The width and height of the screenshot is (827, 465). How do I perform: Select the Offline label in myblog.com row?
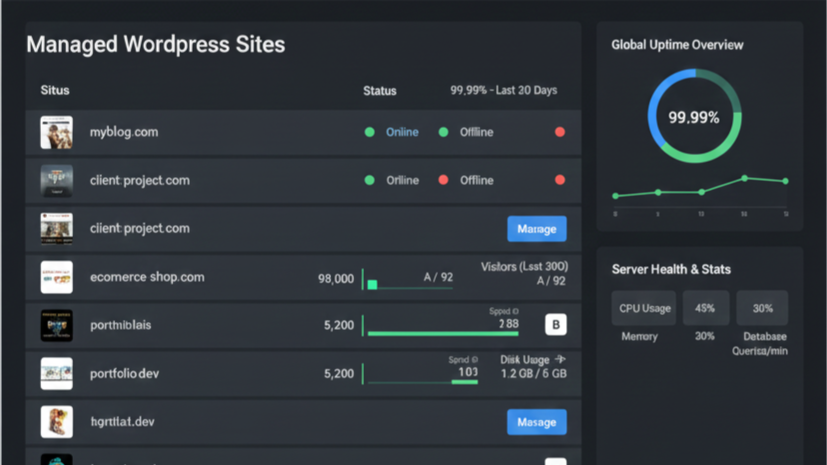click(476, 132)
